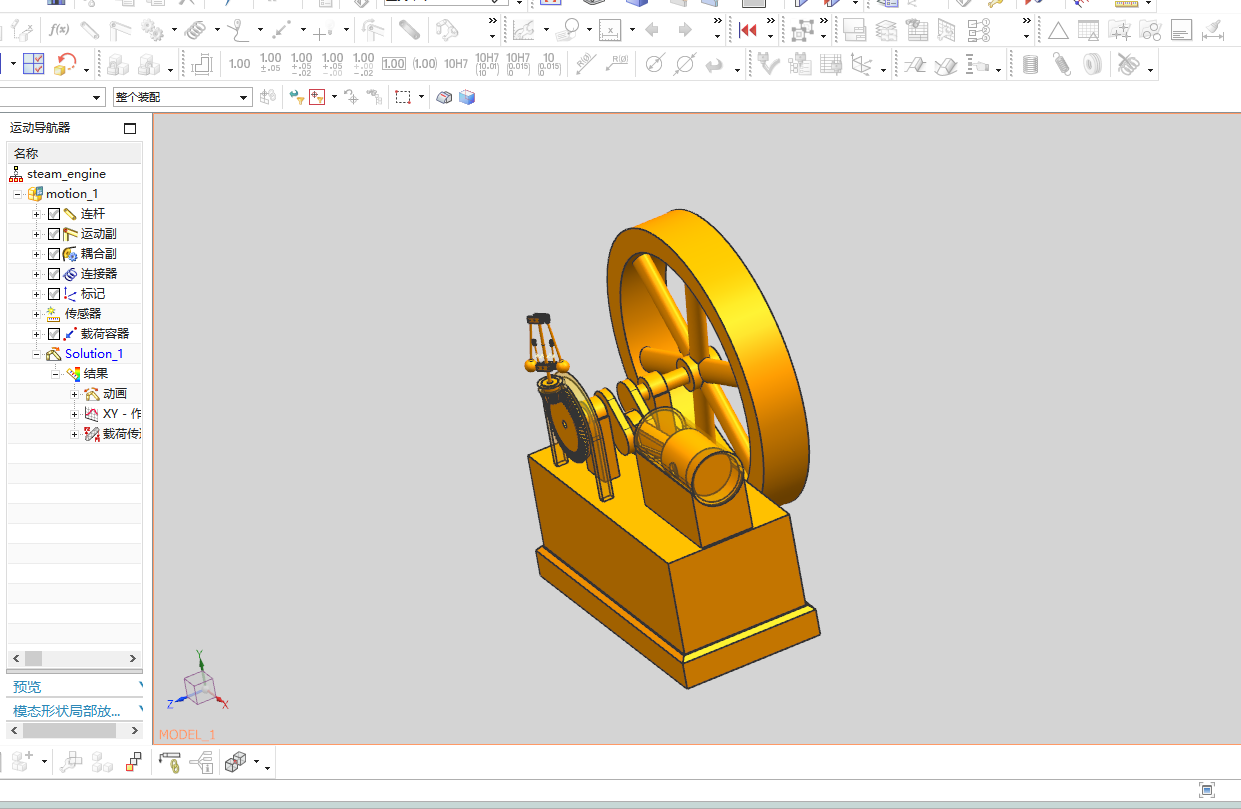Image resolution: width=1241 pixels, height=809 pixels.
Task: Expand the 动画 animation node
Action: coord(75,394)
